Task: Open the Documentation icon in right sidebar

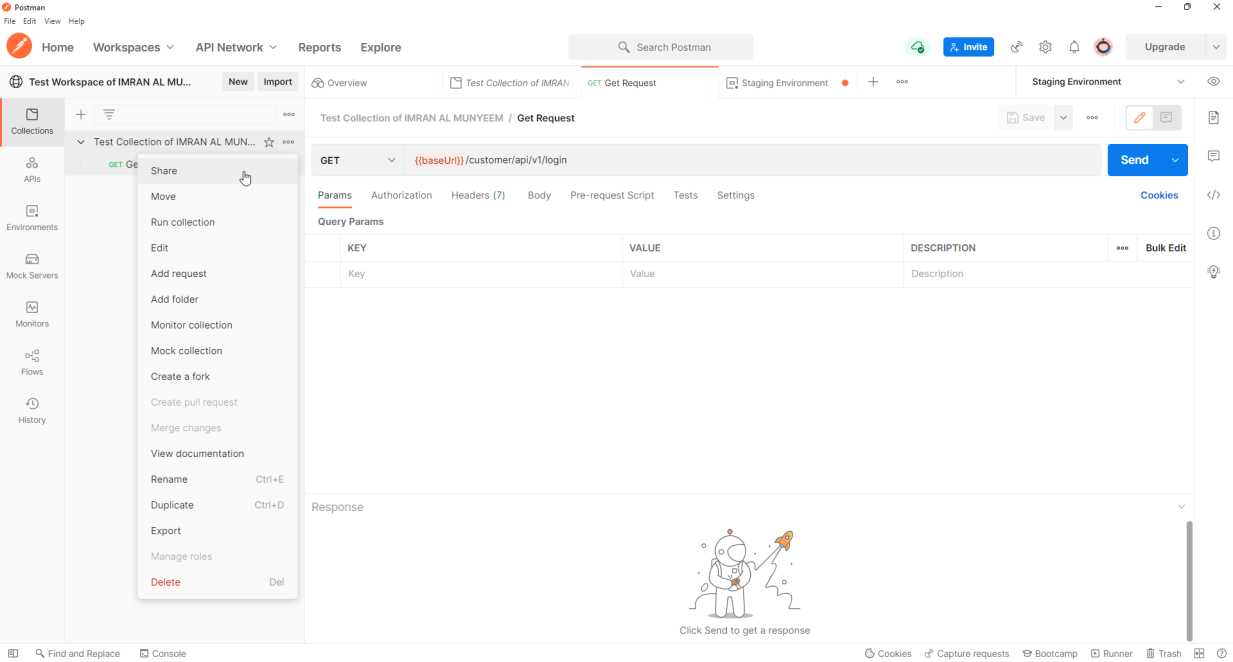Action: point(1214,118)
